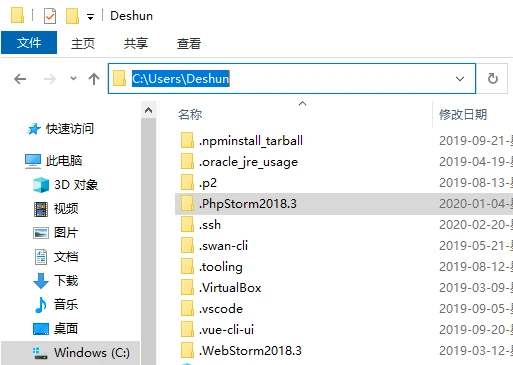Viewport: 513px width, 365px height.
Task: Select the .ssh folder name
Action: [210, 225]
